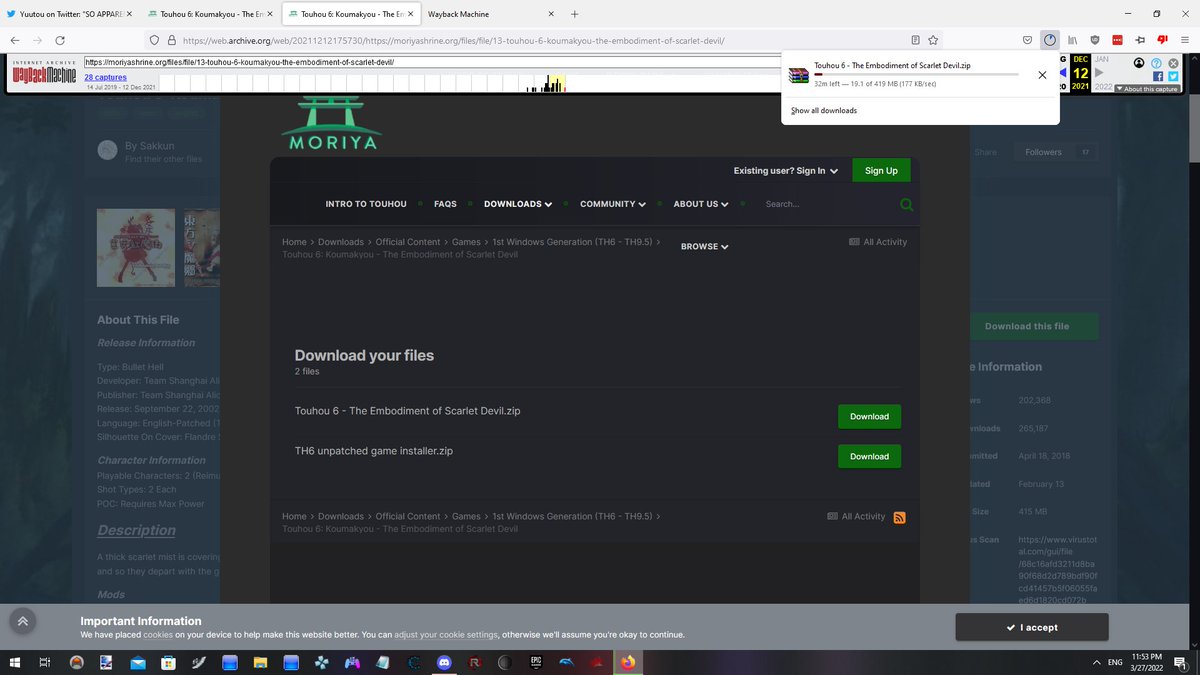Open Task View on the taskbar
This screenshot has width=1200, height=675.
45,662
